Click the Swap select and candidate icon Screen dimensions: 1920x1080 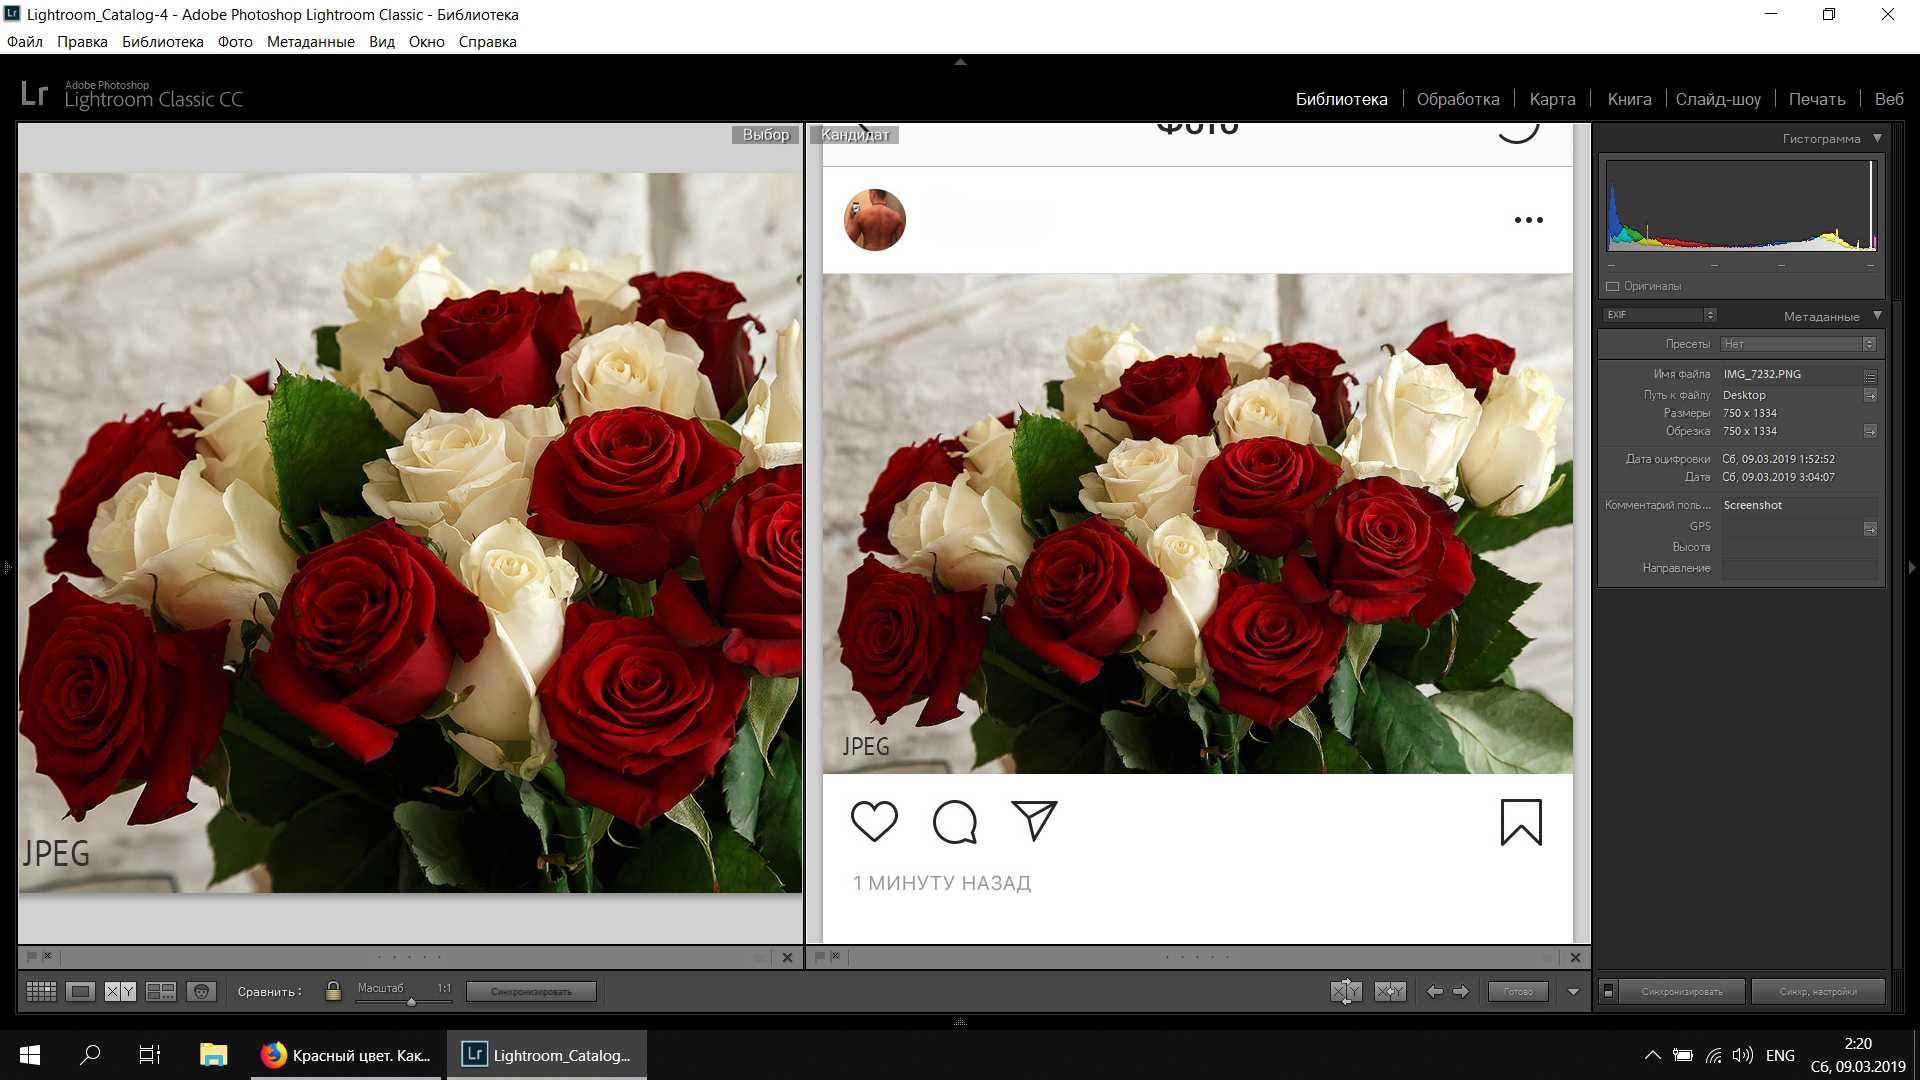(x=1346, y=991)
